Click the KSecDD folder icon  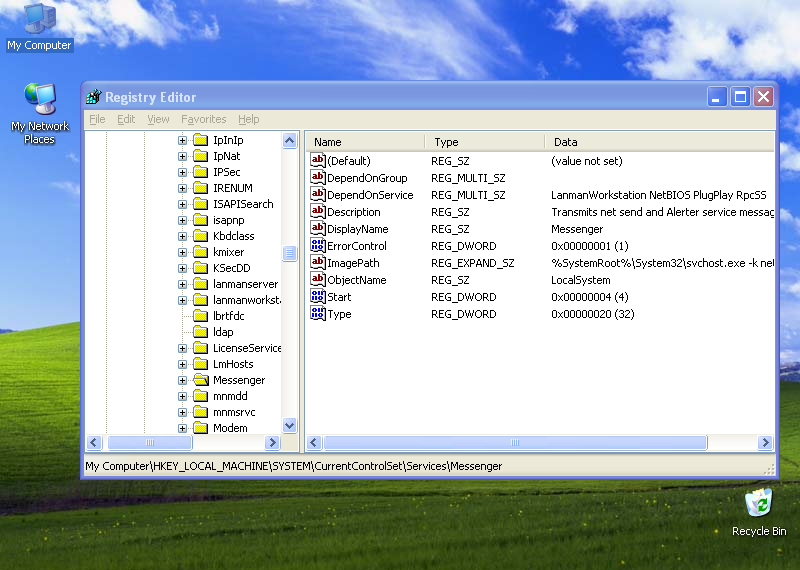[201, 268]
